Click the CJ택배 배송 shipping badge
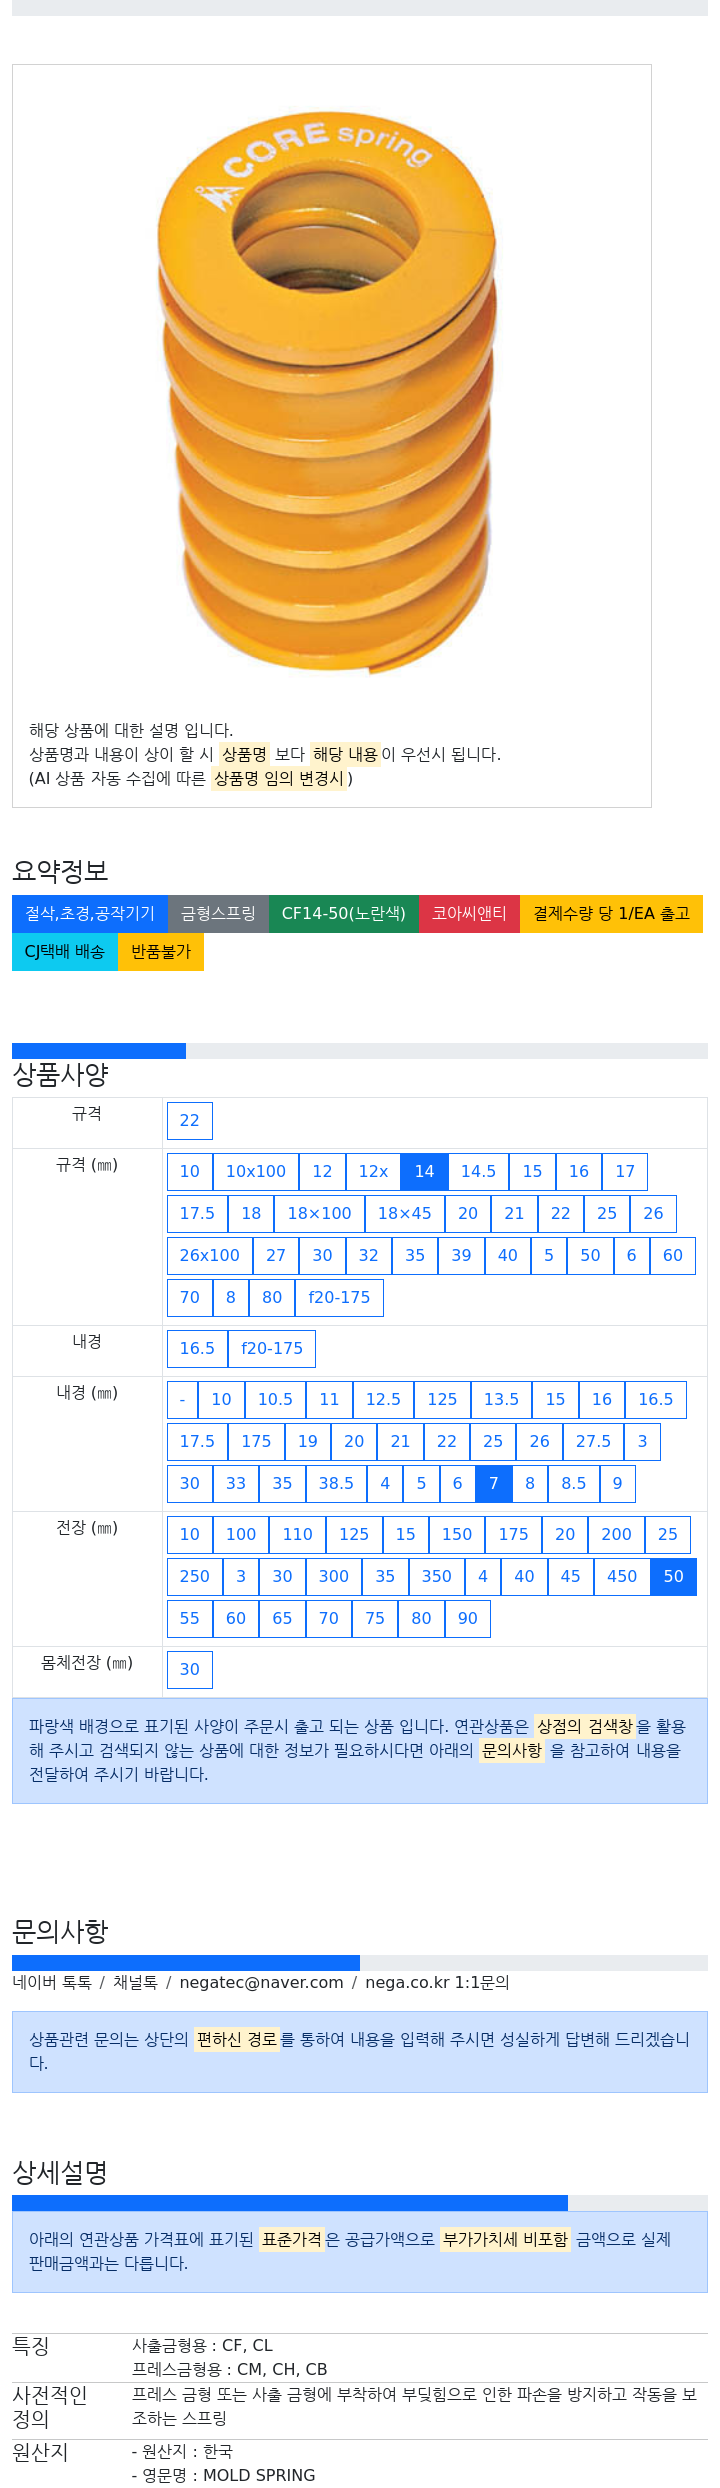Screen dimensions: 720x2488 click(65, 952)
